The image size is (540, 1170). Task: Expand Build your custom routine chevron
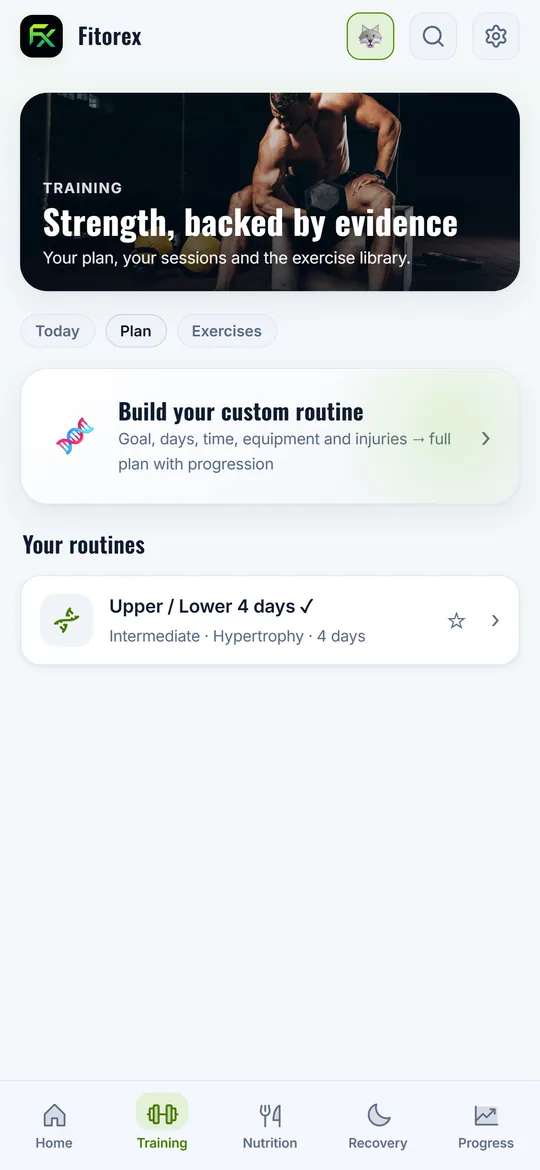pyautogui.click(x=486, y=439)
